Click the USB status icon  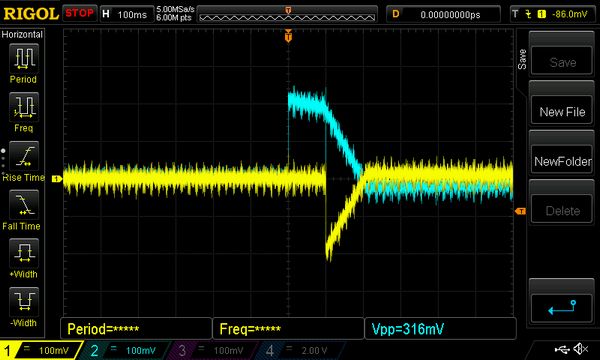point(562,349)
